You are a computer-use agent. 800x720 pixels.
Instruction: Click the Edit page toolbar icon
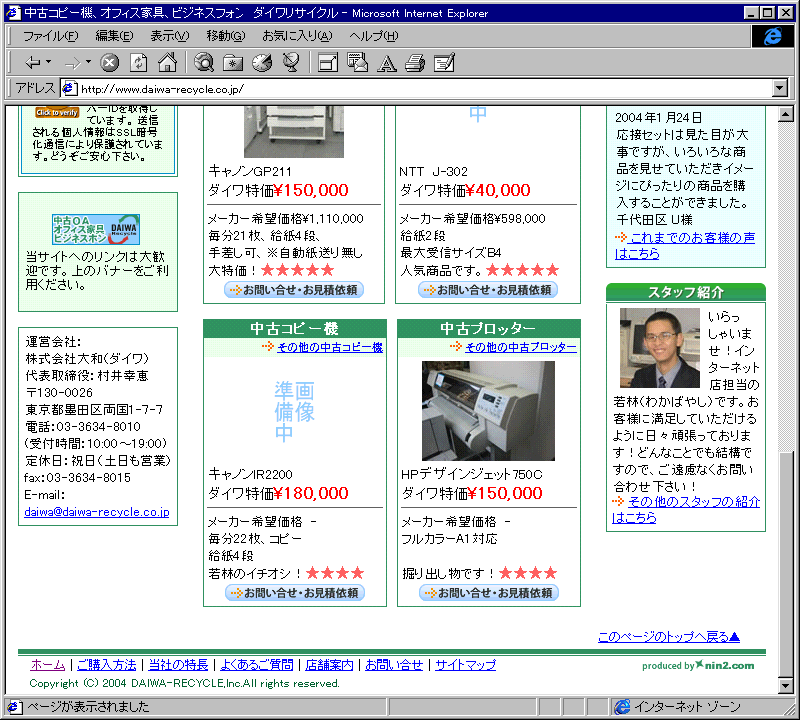coord(444,63)
